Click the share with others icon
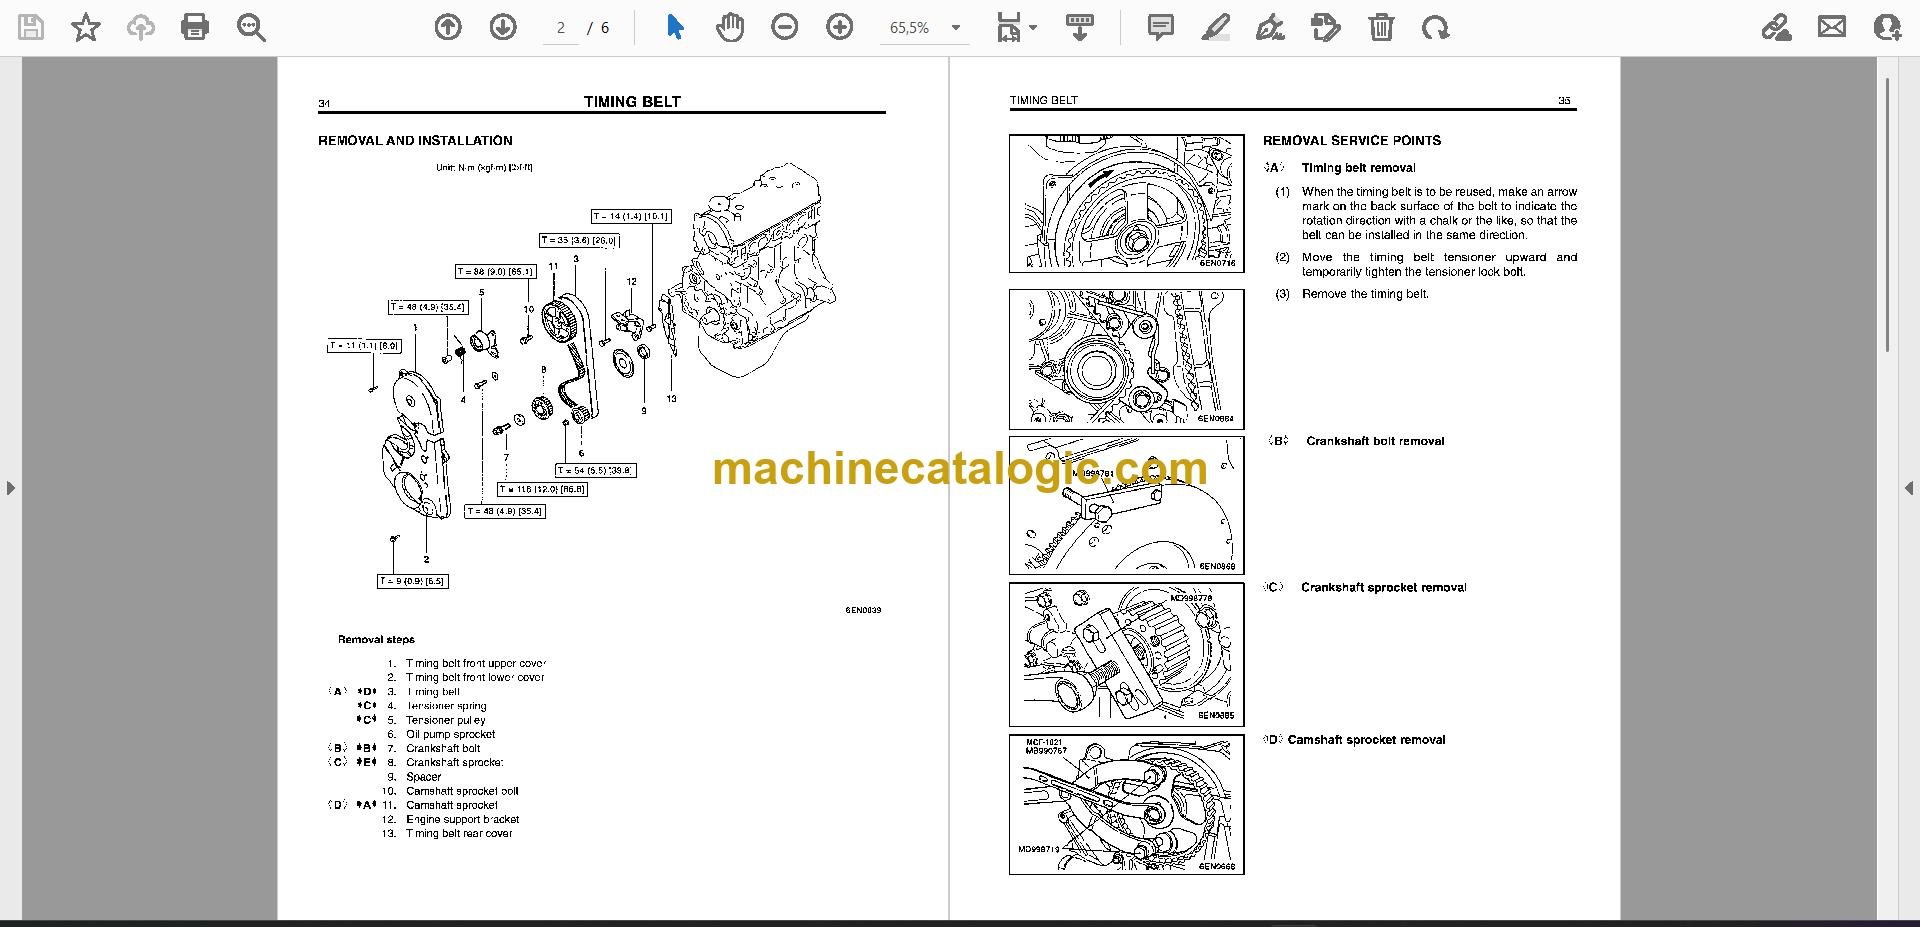 pos(1887,28)
